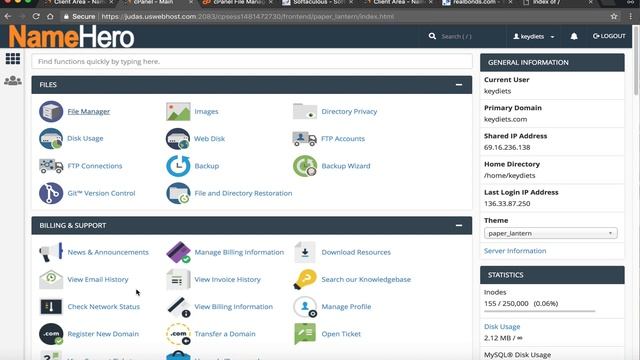640x360 pixels.
Task: Open the notifications bell icon
Action: 574,36
